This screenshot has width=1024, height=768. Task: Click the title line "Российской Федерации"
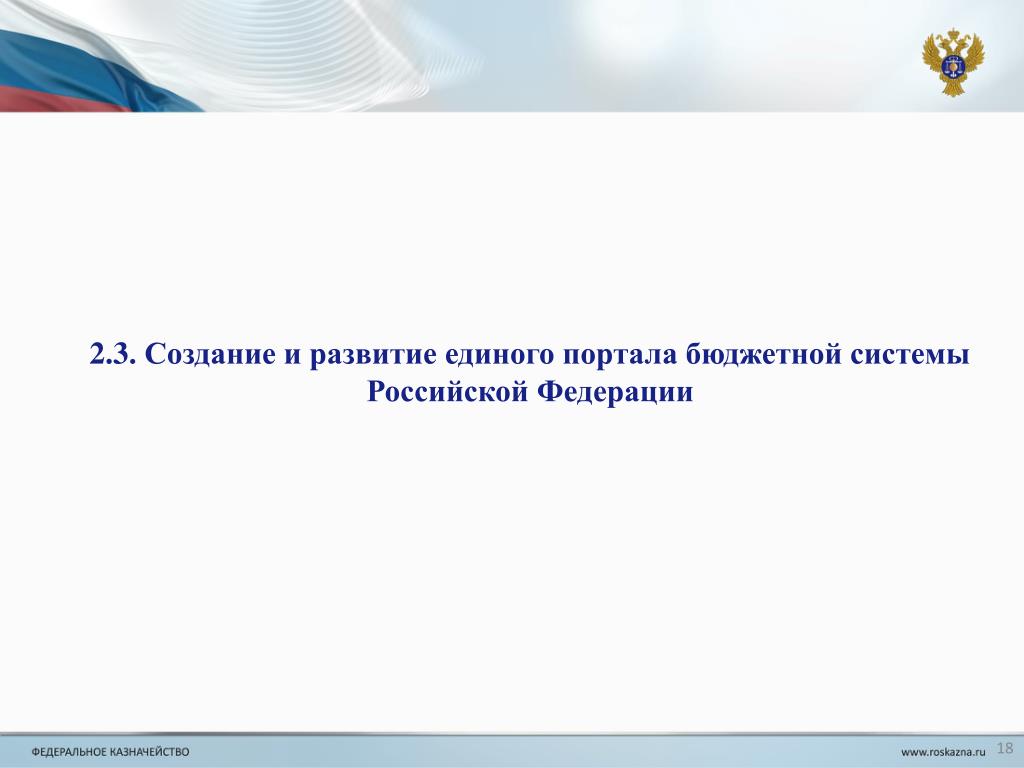coord(530,392)
